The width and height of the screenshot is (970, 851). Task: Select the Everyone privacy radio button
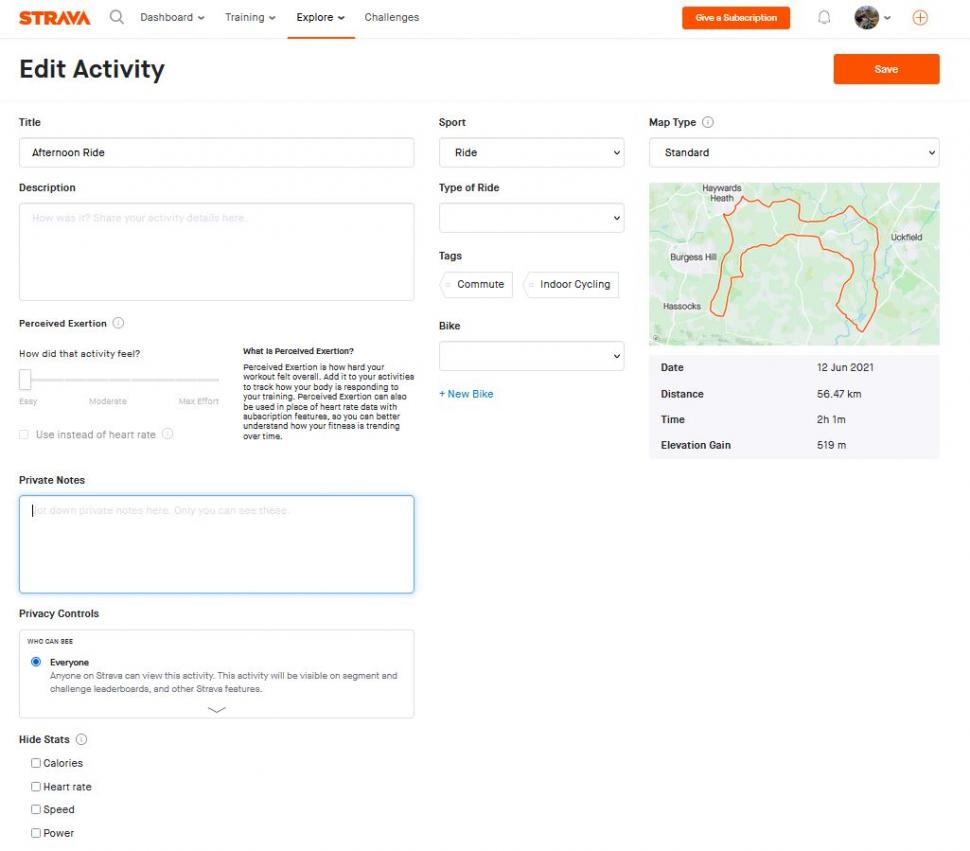click(37, 661)
